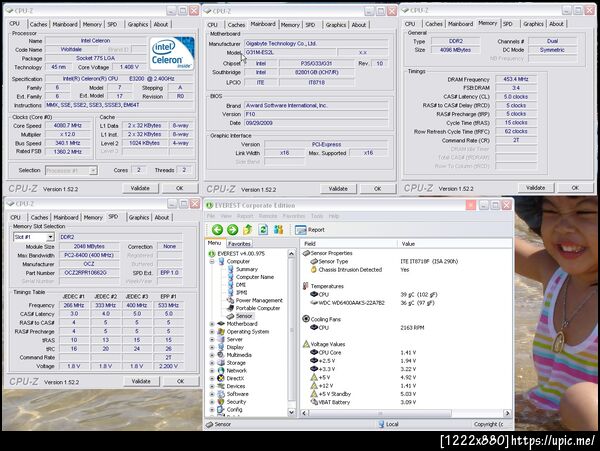Open the File menu in EVEREST
The height and width of the screenshot is (451, 600).
click(210, 216)
